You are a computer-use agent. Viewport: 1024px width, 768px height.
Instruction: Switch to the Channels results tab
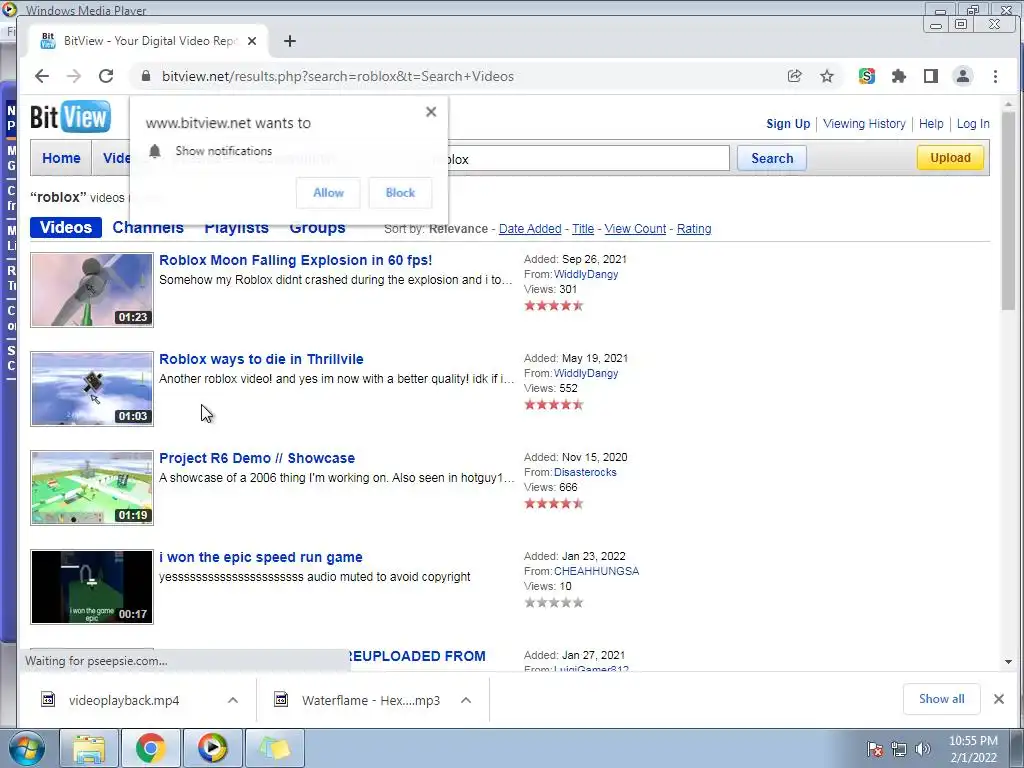coord(148,227)
